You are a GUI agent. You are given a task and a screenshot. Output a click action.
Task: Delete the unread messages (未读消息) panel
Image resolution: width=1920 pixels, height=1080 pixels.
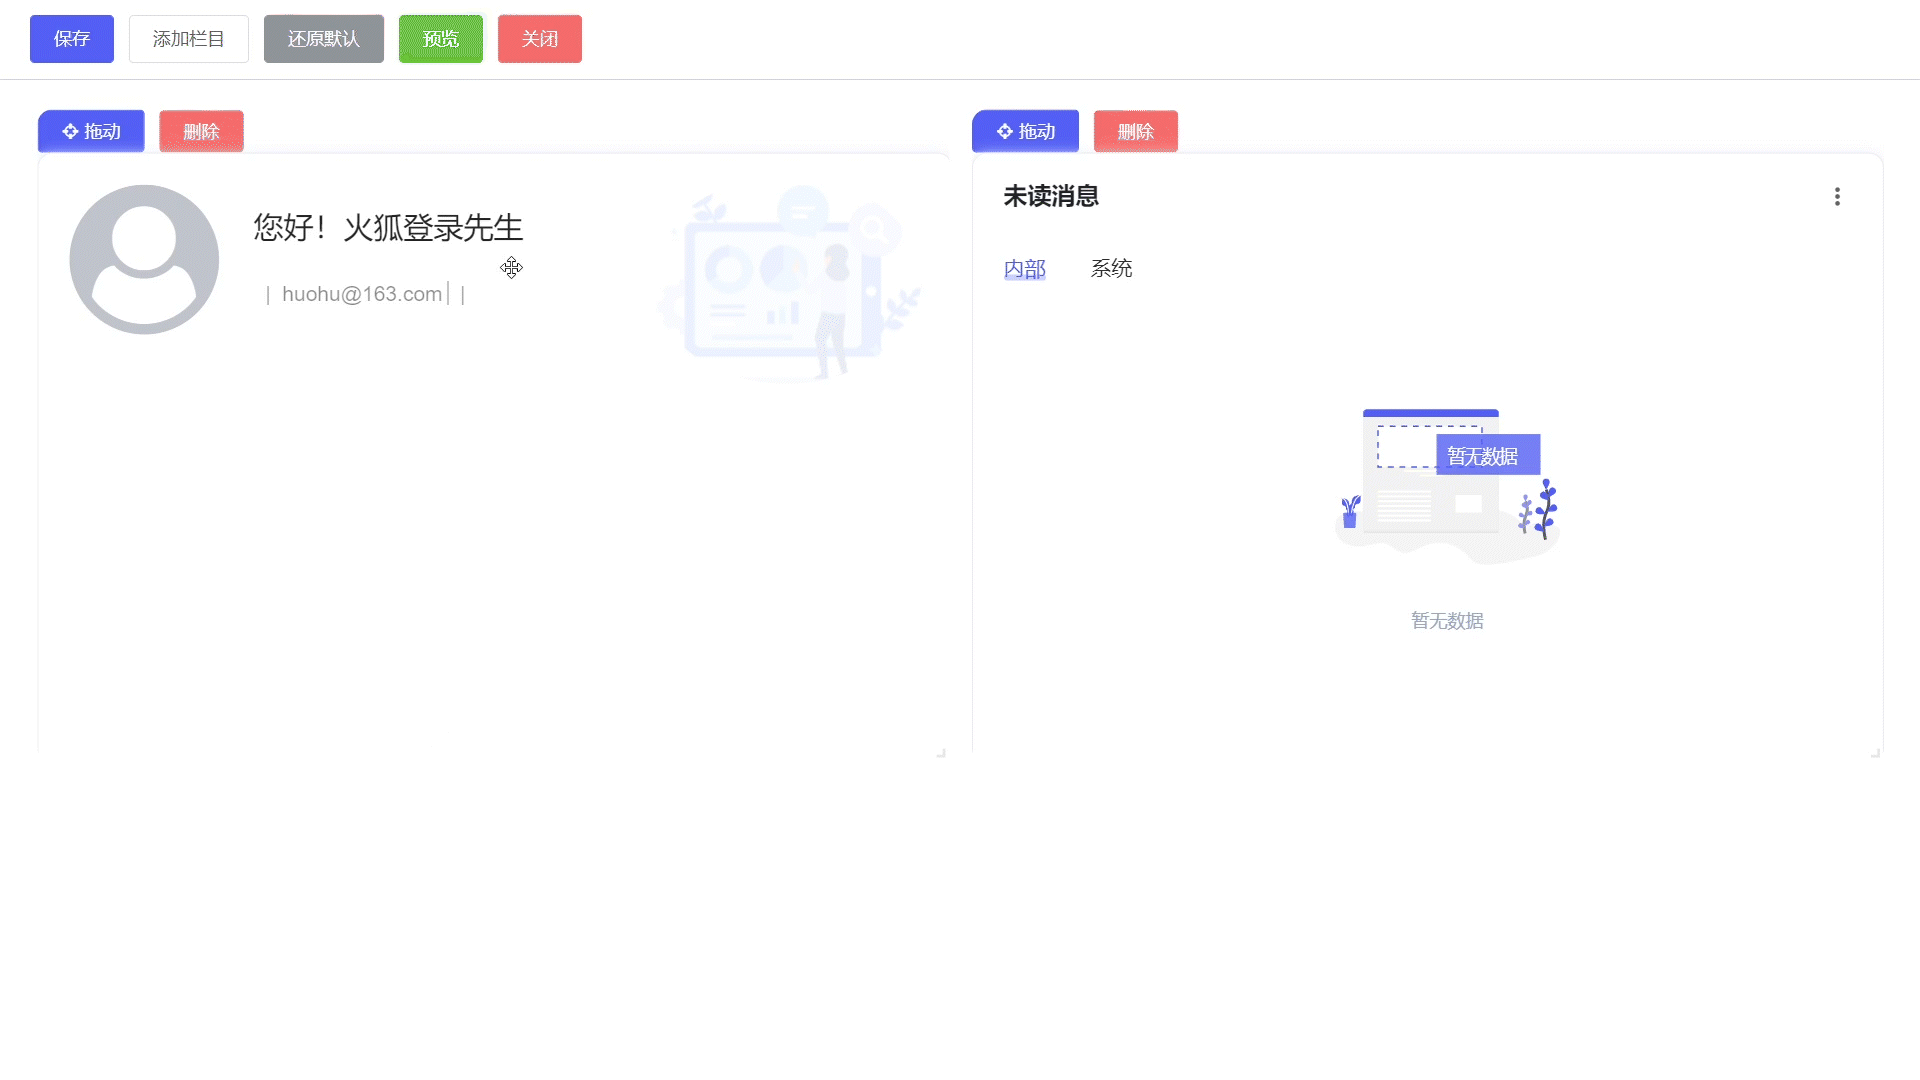[x=1135, y=131]
